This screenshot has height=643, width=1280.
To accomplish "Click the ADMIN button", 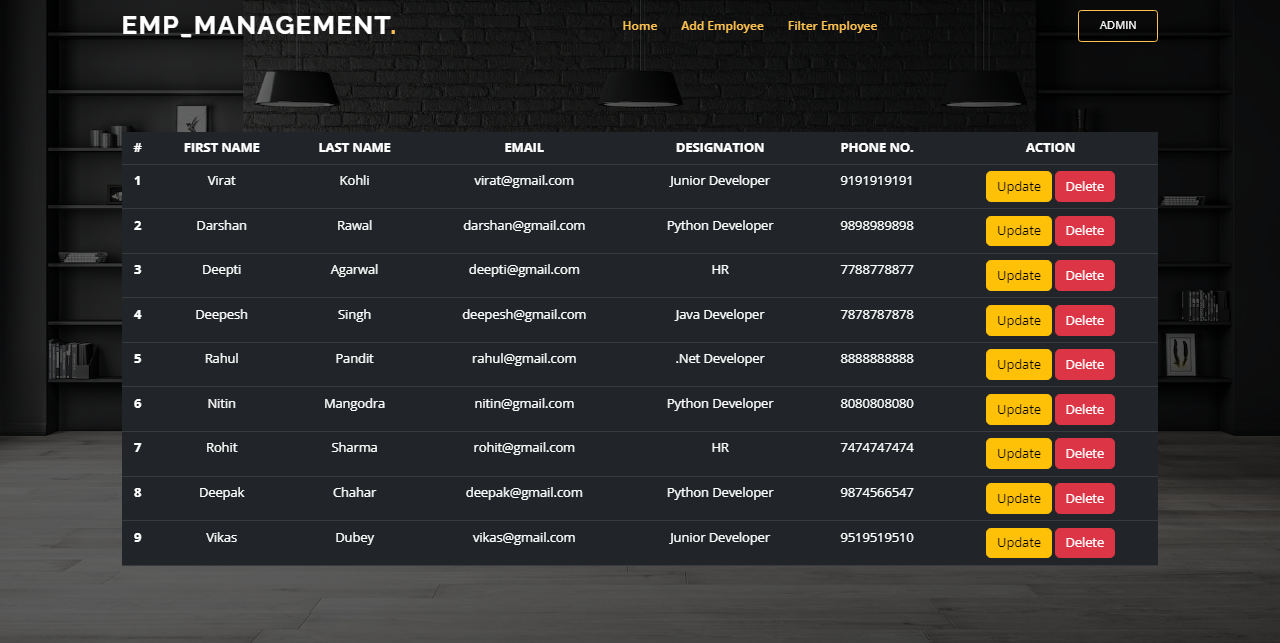I will click(1117, 25).
